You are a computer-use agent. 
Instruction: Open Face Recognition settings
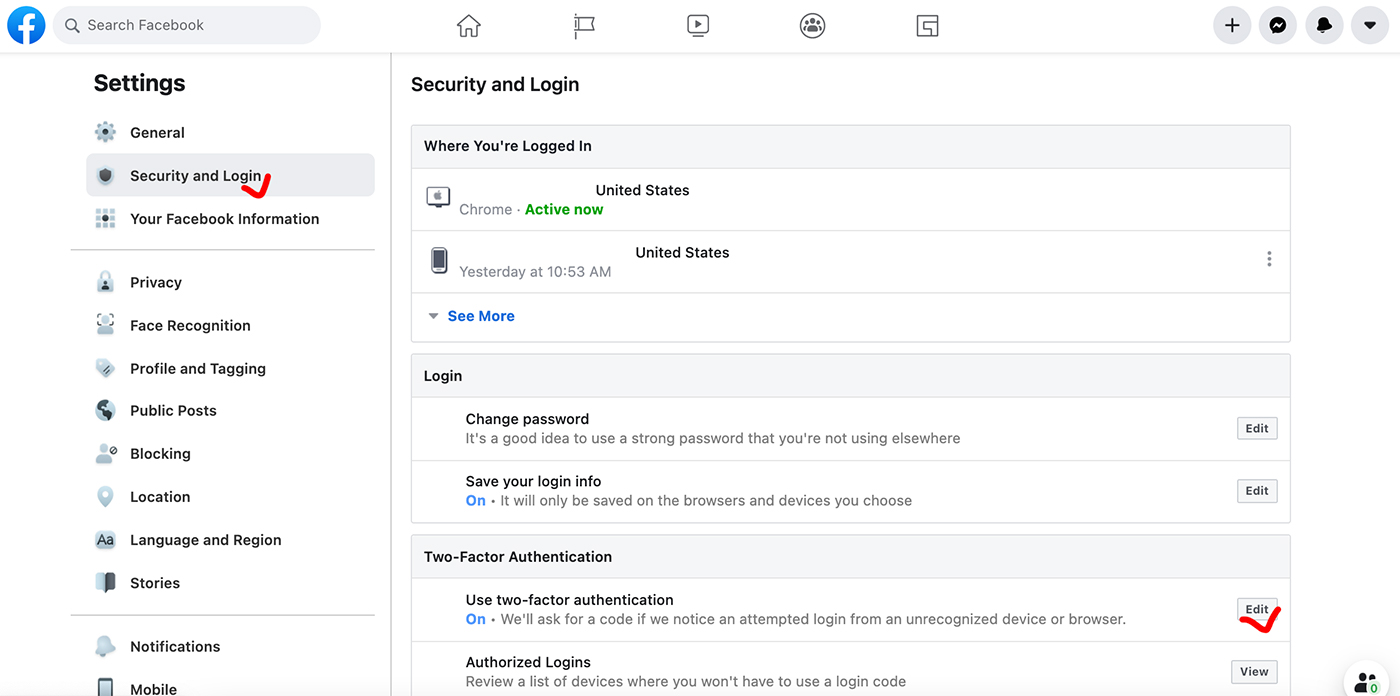[x=190, y=326]
